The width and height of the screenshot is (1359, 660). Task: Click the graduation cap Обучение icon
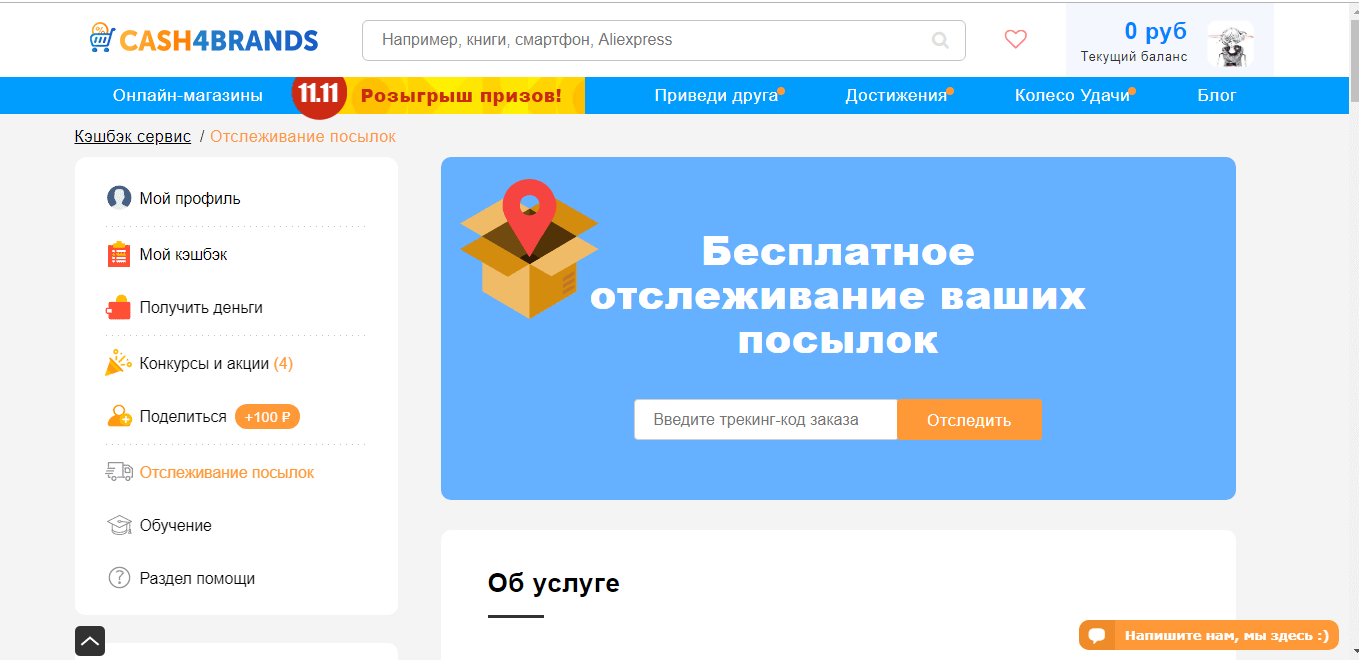coord(119,525)
